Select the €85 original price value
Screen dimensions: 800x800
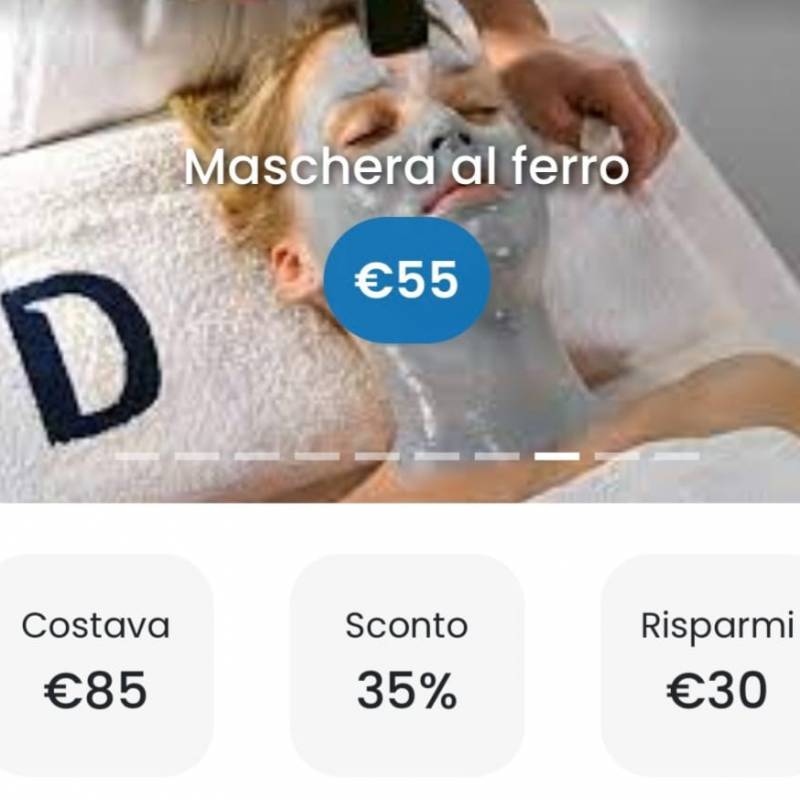96,690
